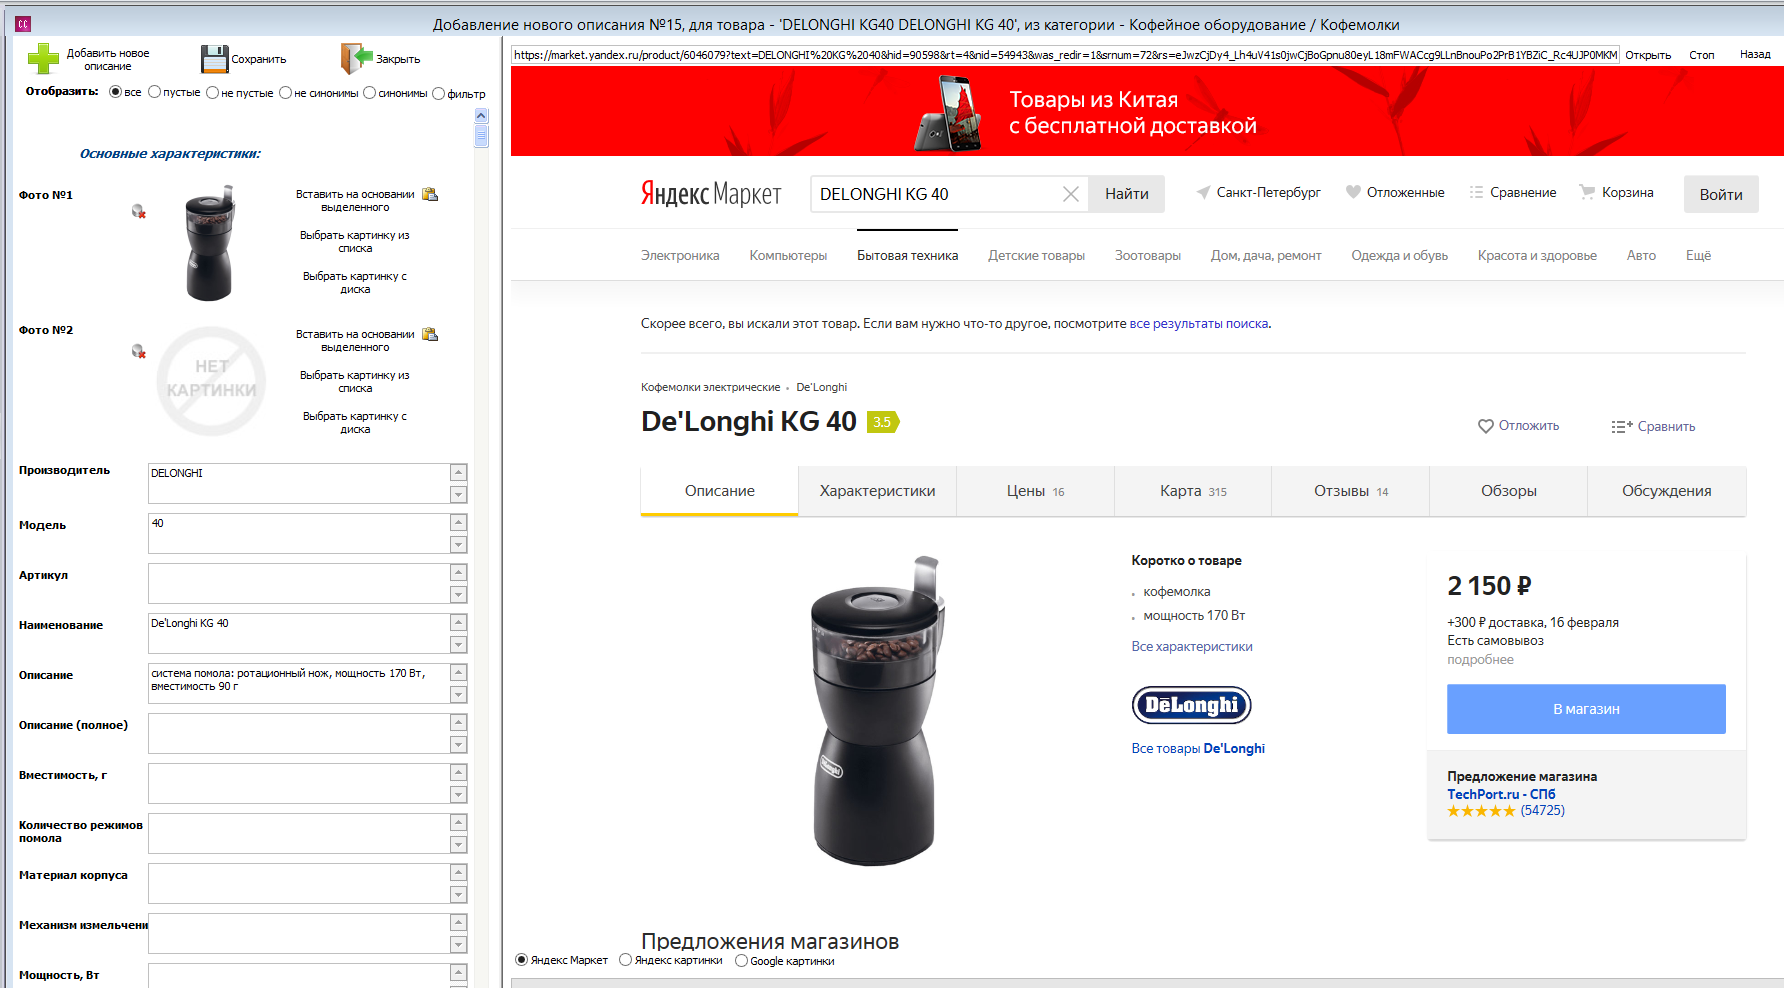The height and width of the screenshot is (988, 1784).
Task: Click the Найти search button
Action: 1127,194
